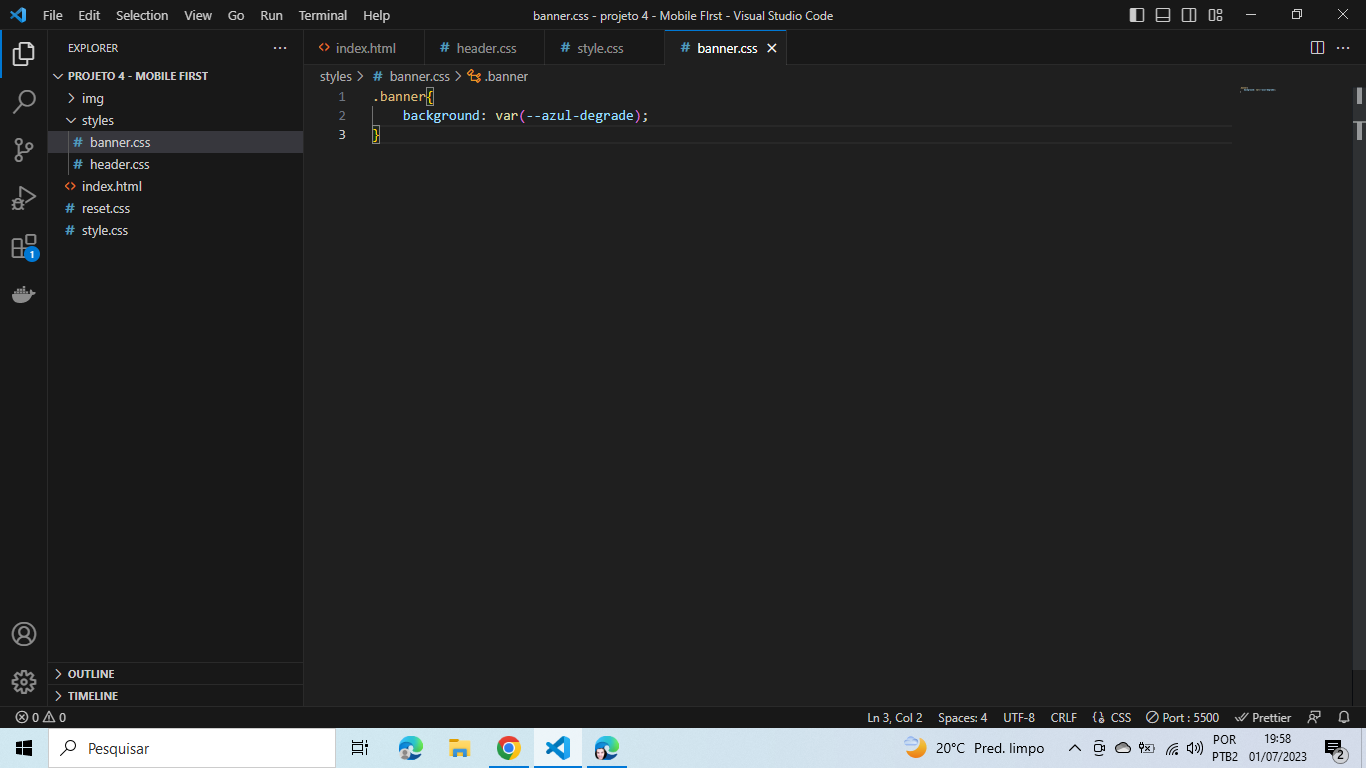Click line number 2 in the gutter

click(x=341, y=116)
